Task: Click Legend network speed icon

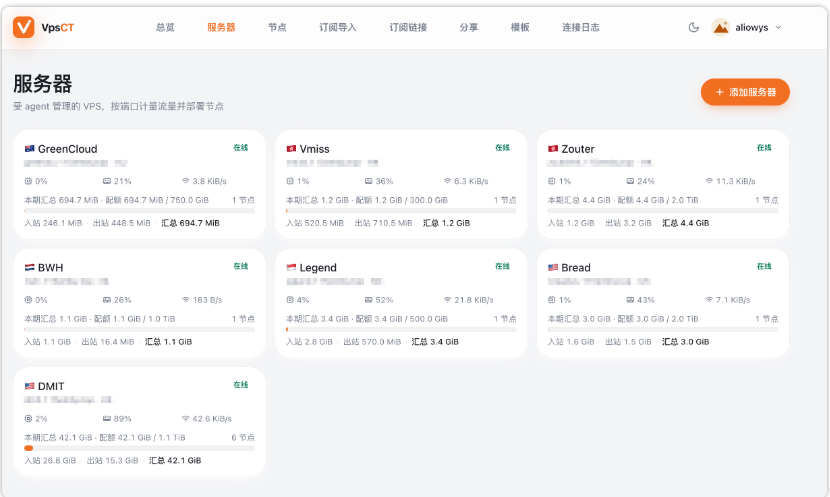Action: [x=447, y=300]
